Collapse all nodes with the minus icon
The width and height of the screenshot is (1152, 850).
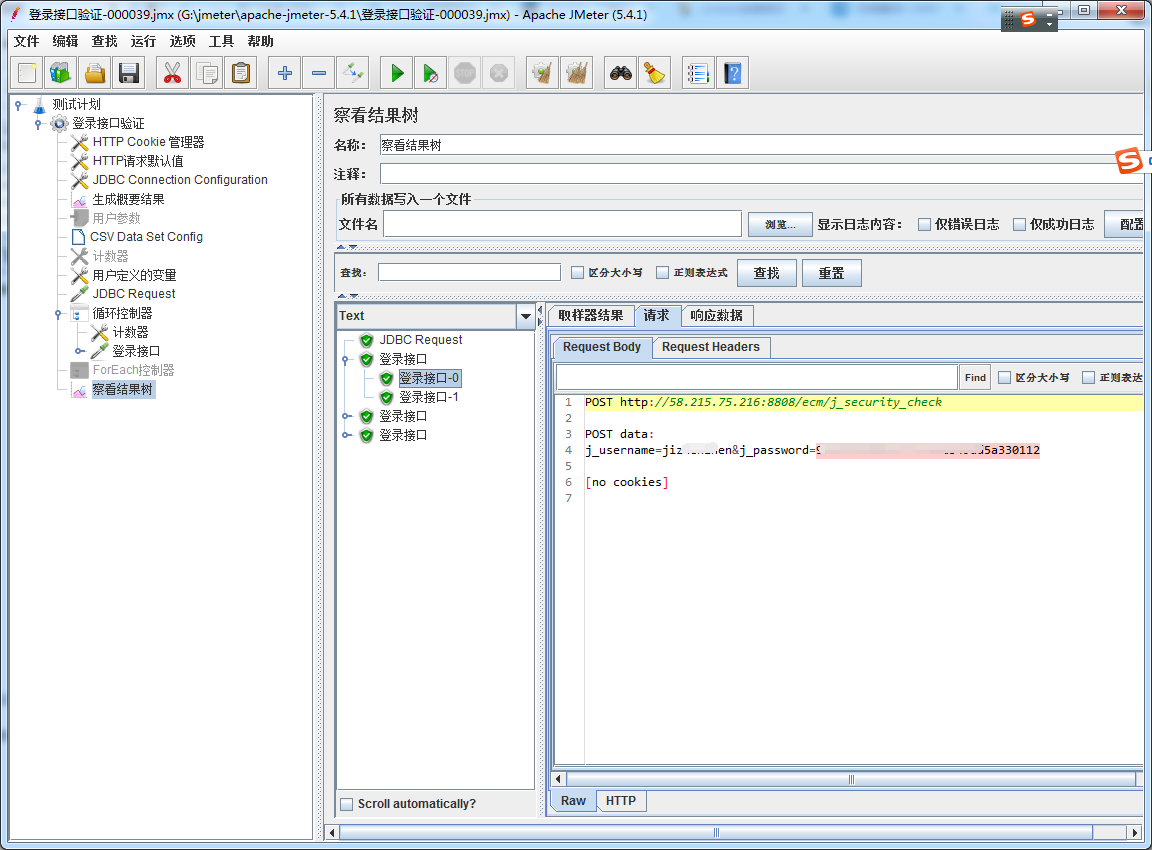[319, 73]
